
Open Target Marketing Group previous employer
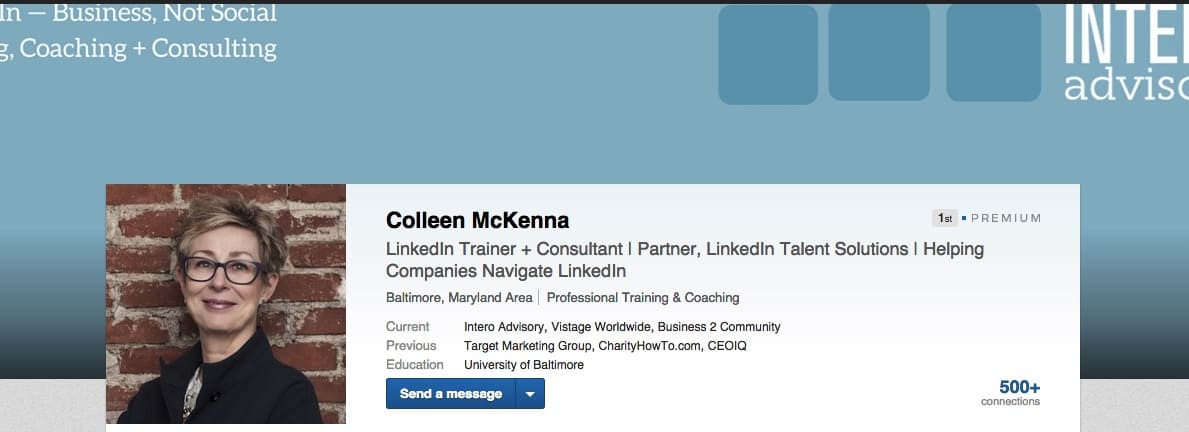click(528, 346)
